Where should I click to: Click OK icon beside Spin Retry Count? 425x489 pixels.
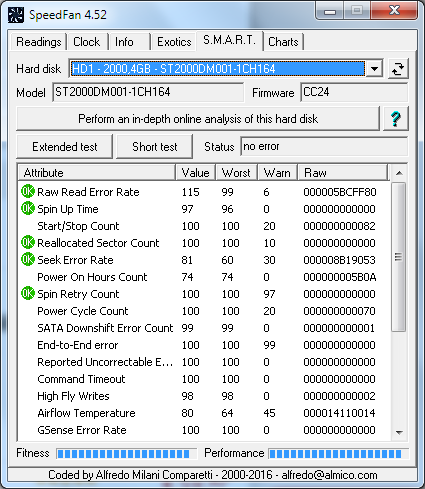[x=28, y=294]
